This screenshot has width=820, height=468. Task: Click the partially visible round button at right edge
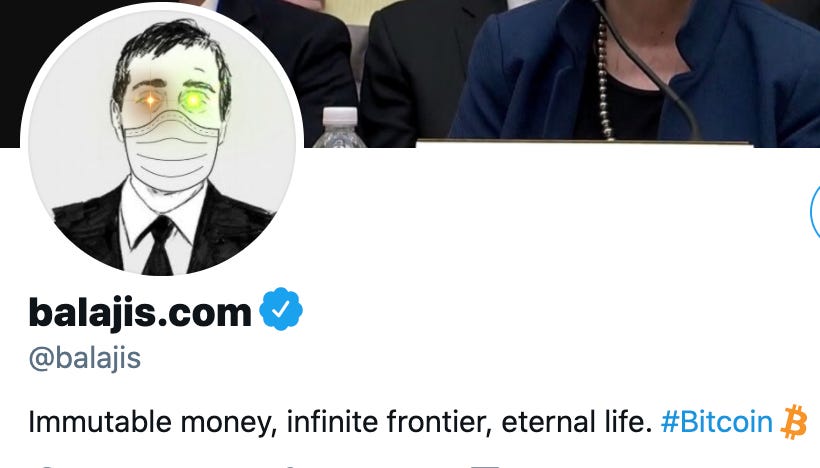(x=815, y=212)
